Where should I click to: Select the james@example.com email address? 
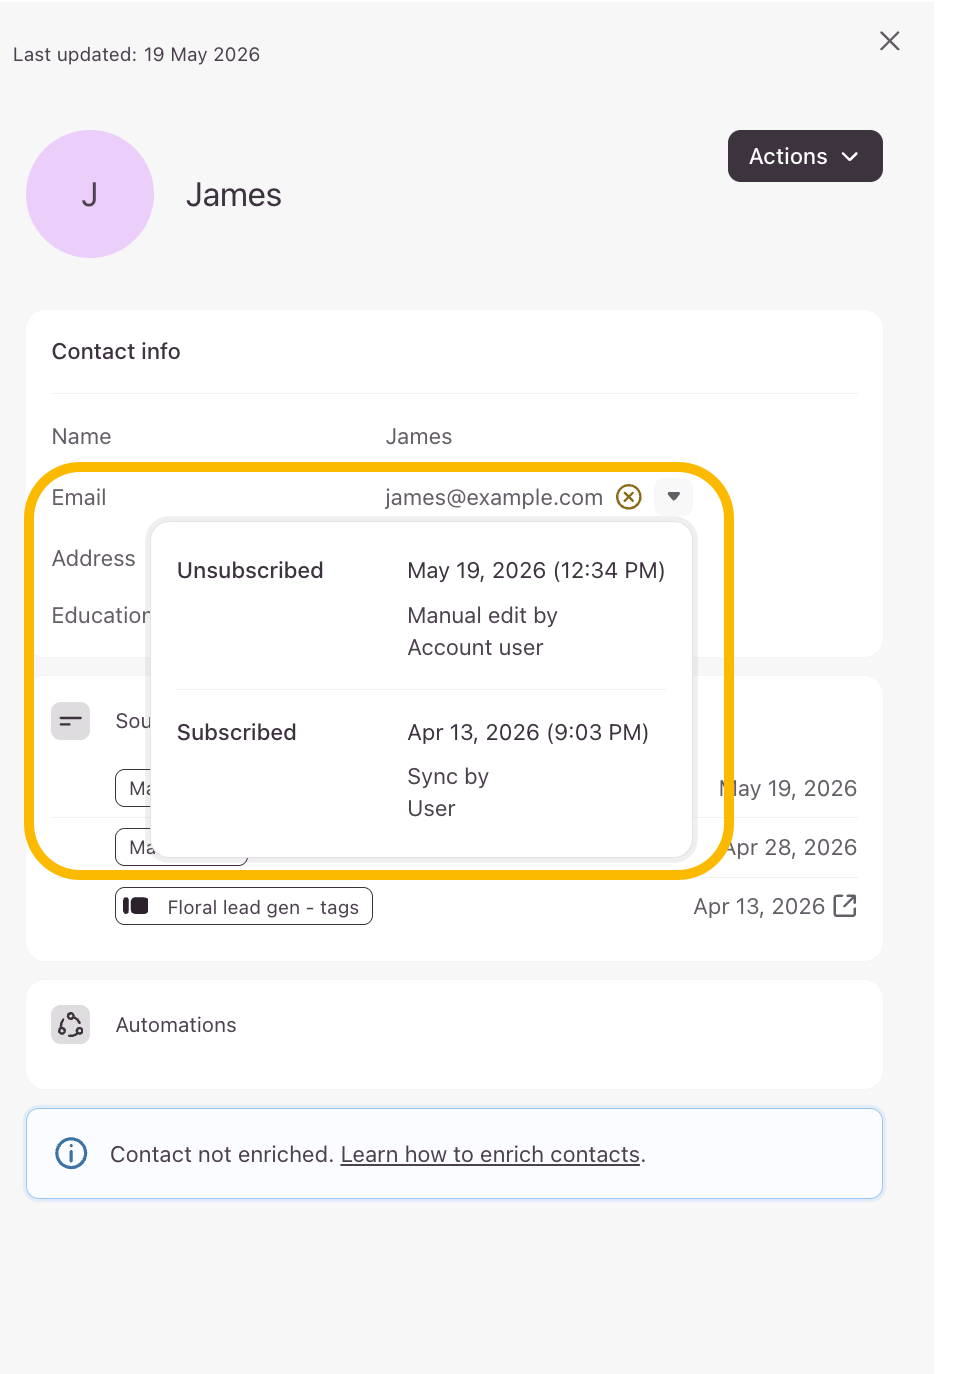coord(494,498)
